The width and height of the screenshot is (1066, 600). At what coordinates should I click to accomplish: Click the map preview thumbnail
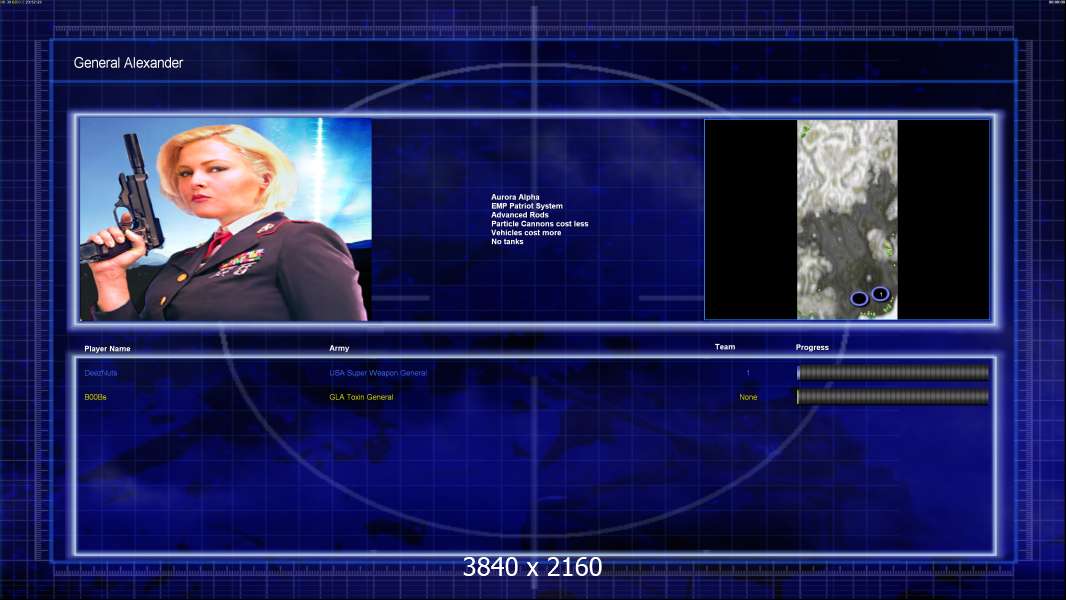click(847, 219)
